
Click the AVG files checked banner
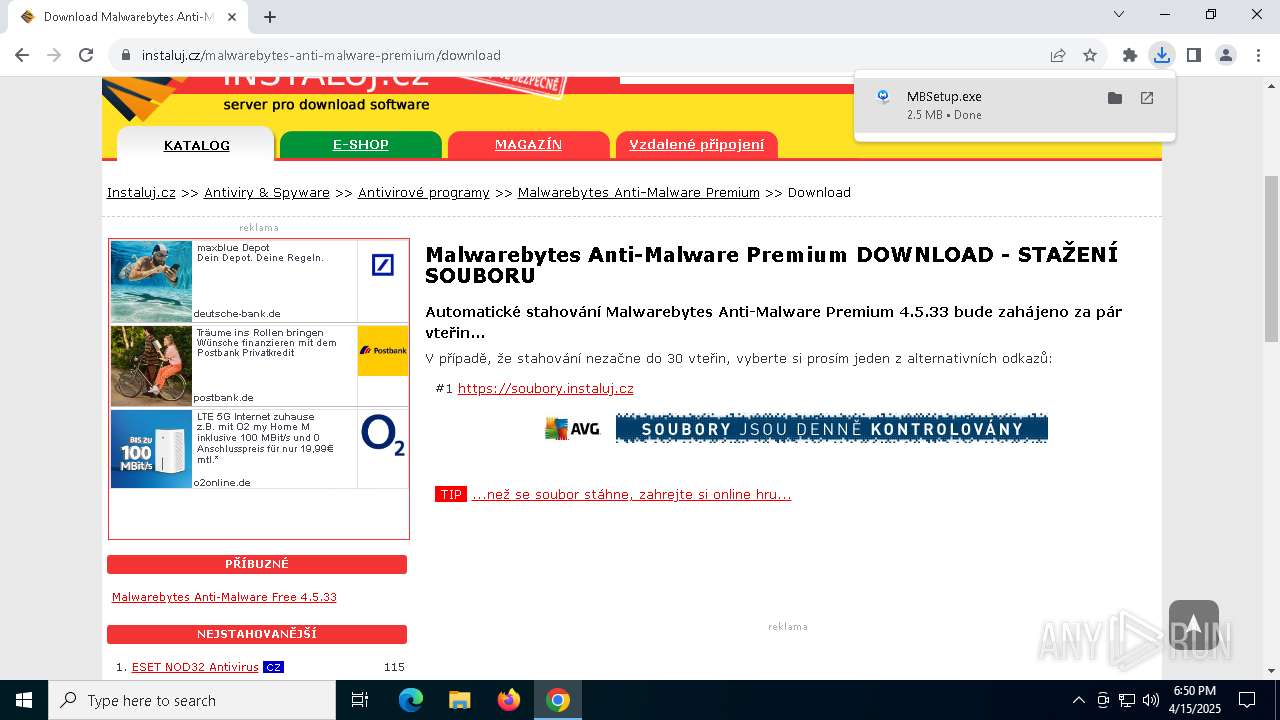coord(796,428)
